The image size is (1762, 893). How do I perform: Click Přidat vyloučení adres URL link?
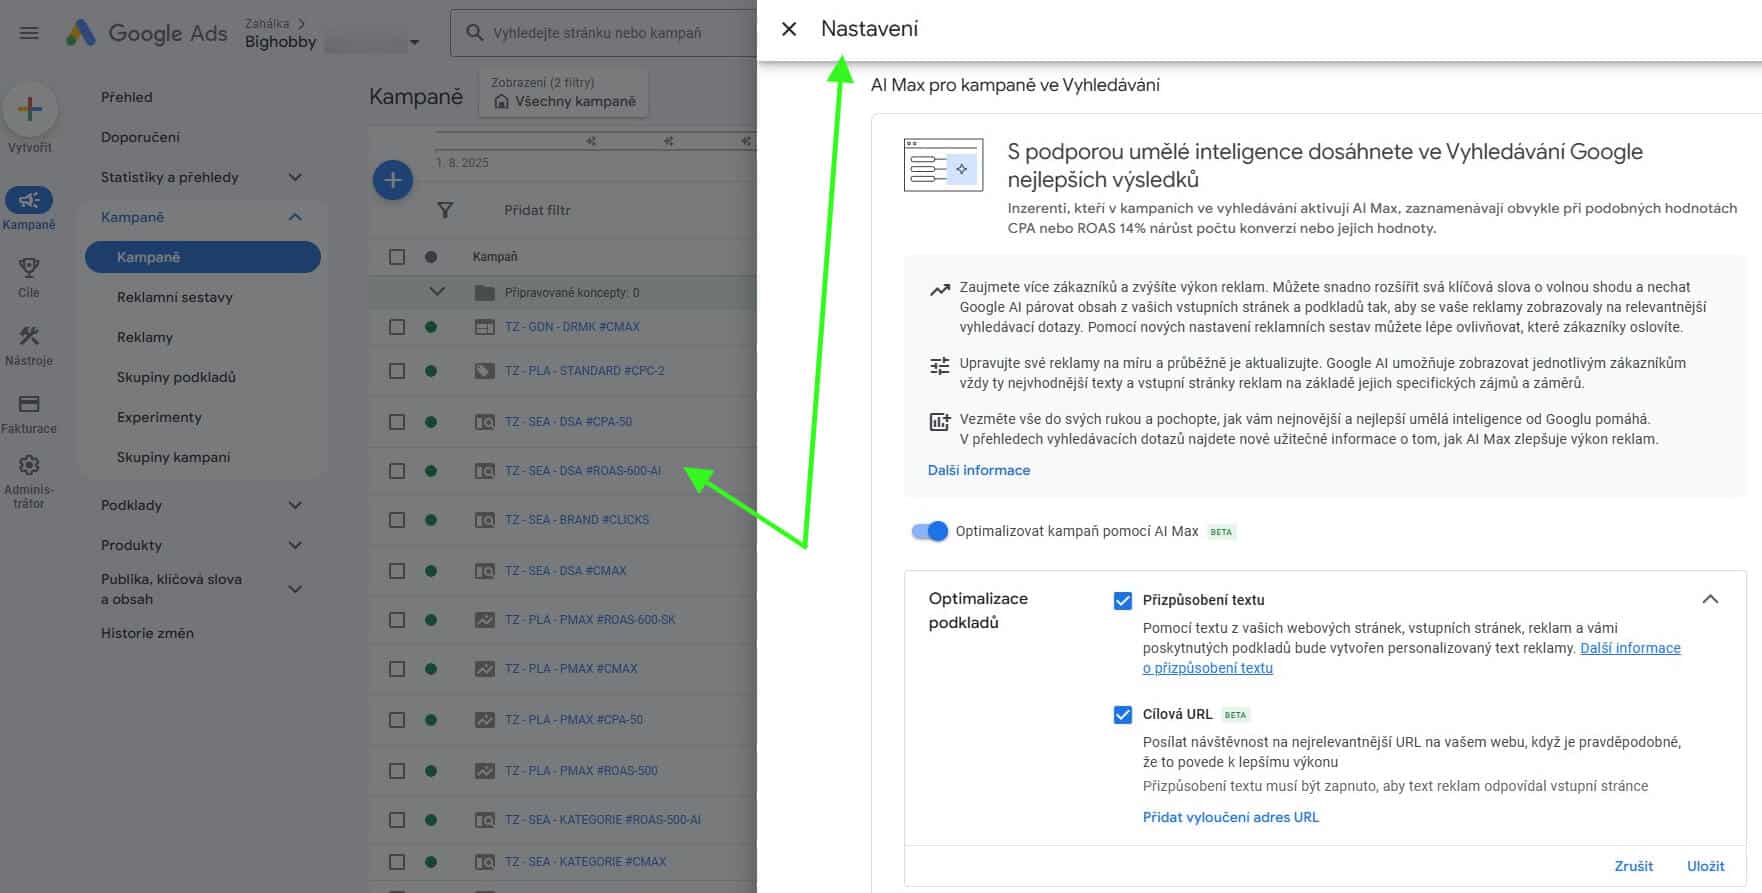point(1230,817)
